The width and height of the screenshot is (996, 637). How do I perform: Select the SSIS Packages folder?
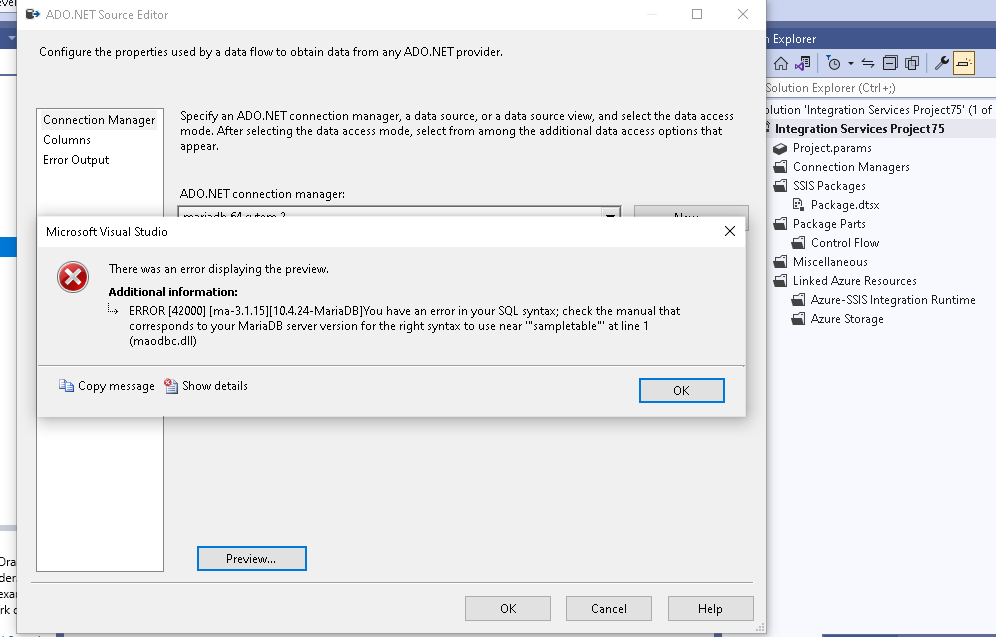pos(828,186)
